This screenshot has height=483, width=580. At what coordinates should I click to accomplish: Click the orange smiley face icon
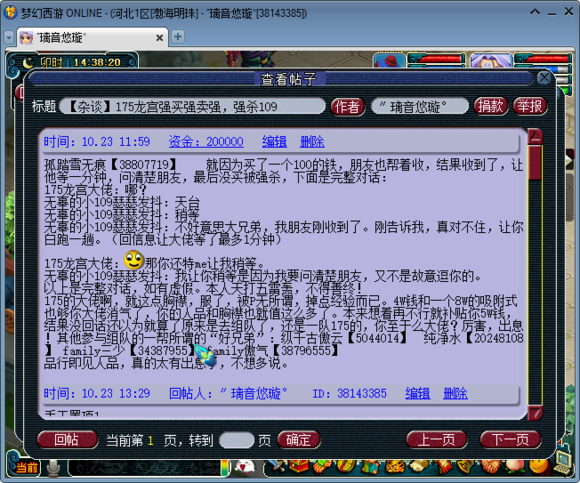point(538,466)
